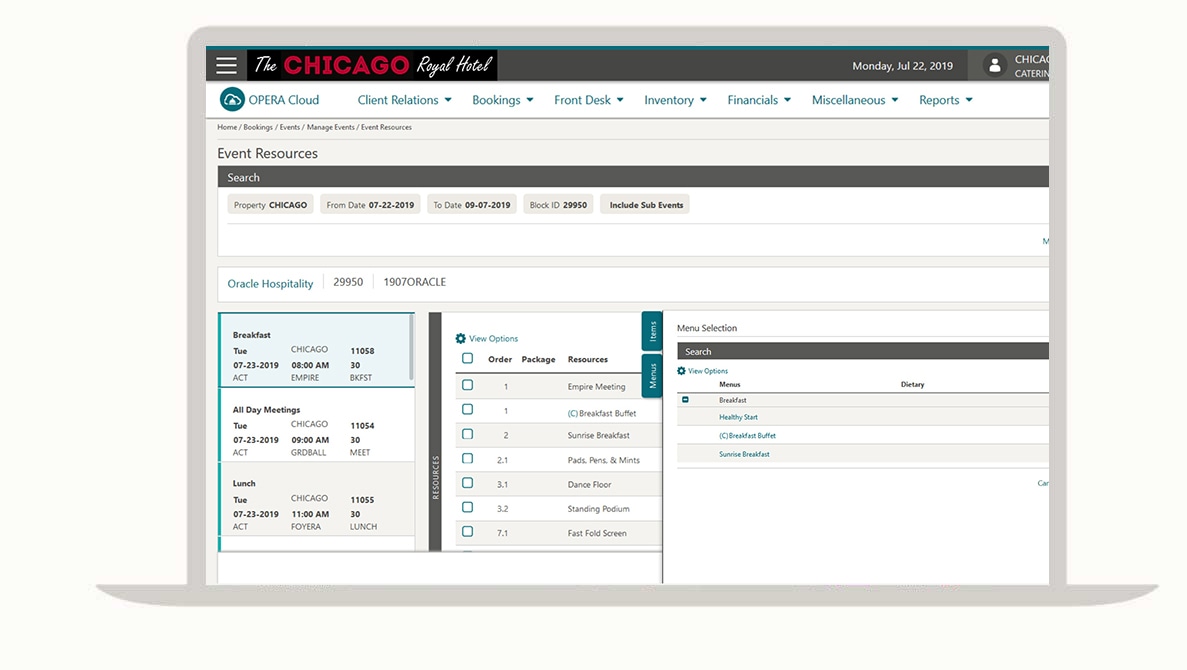Viewport: 1187px width, 670px height.
Task: Open the Oracle Hospitality link
Action: [270, 284]
